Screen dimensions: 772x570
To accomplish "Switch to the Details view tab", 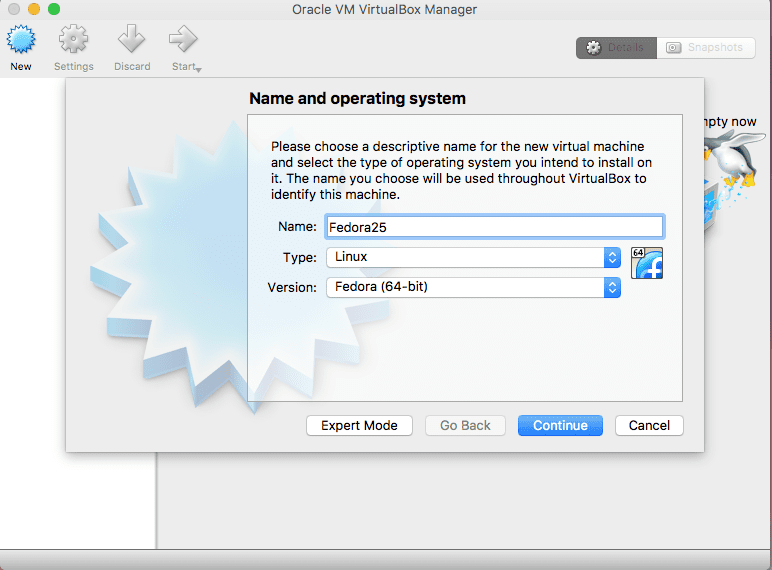I will [x=616, y=48].
